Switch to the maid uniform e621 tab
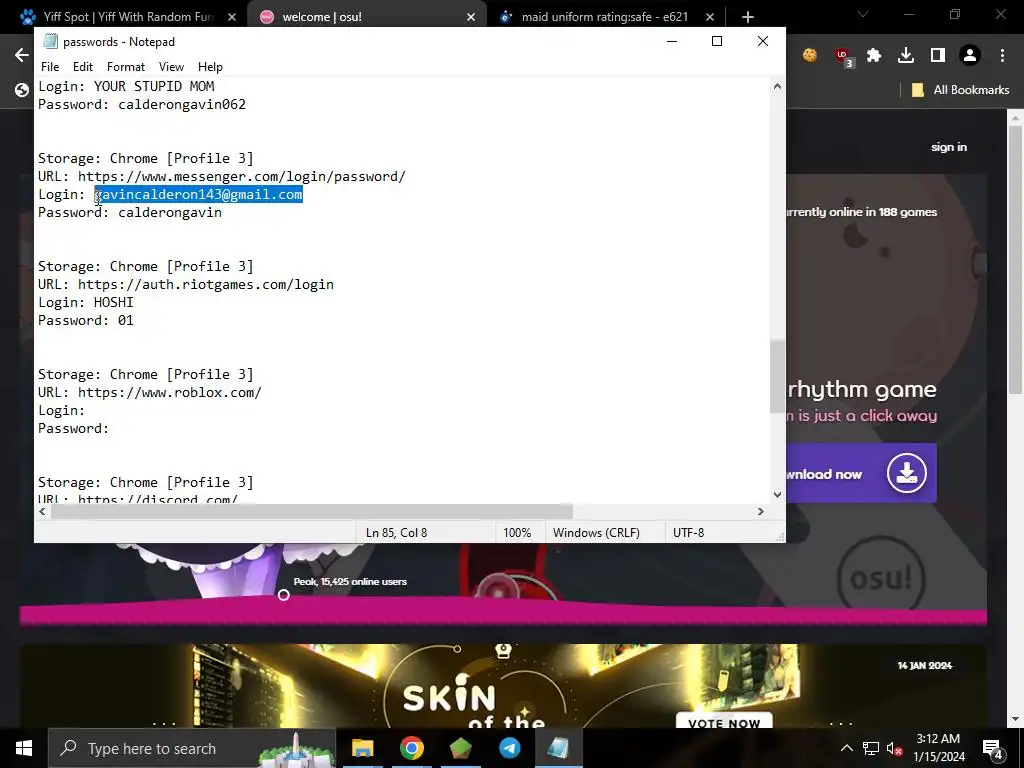1024x768 pixels. coord(604,17)
